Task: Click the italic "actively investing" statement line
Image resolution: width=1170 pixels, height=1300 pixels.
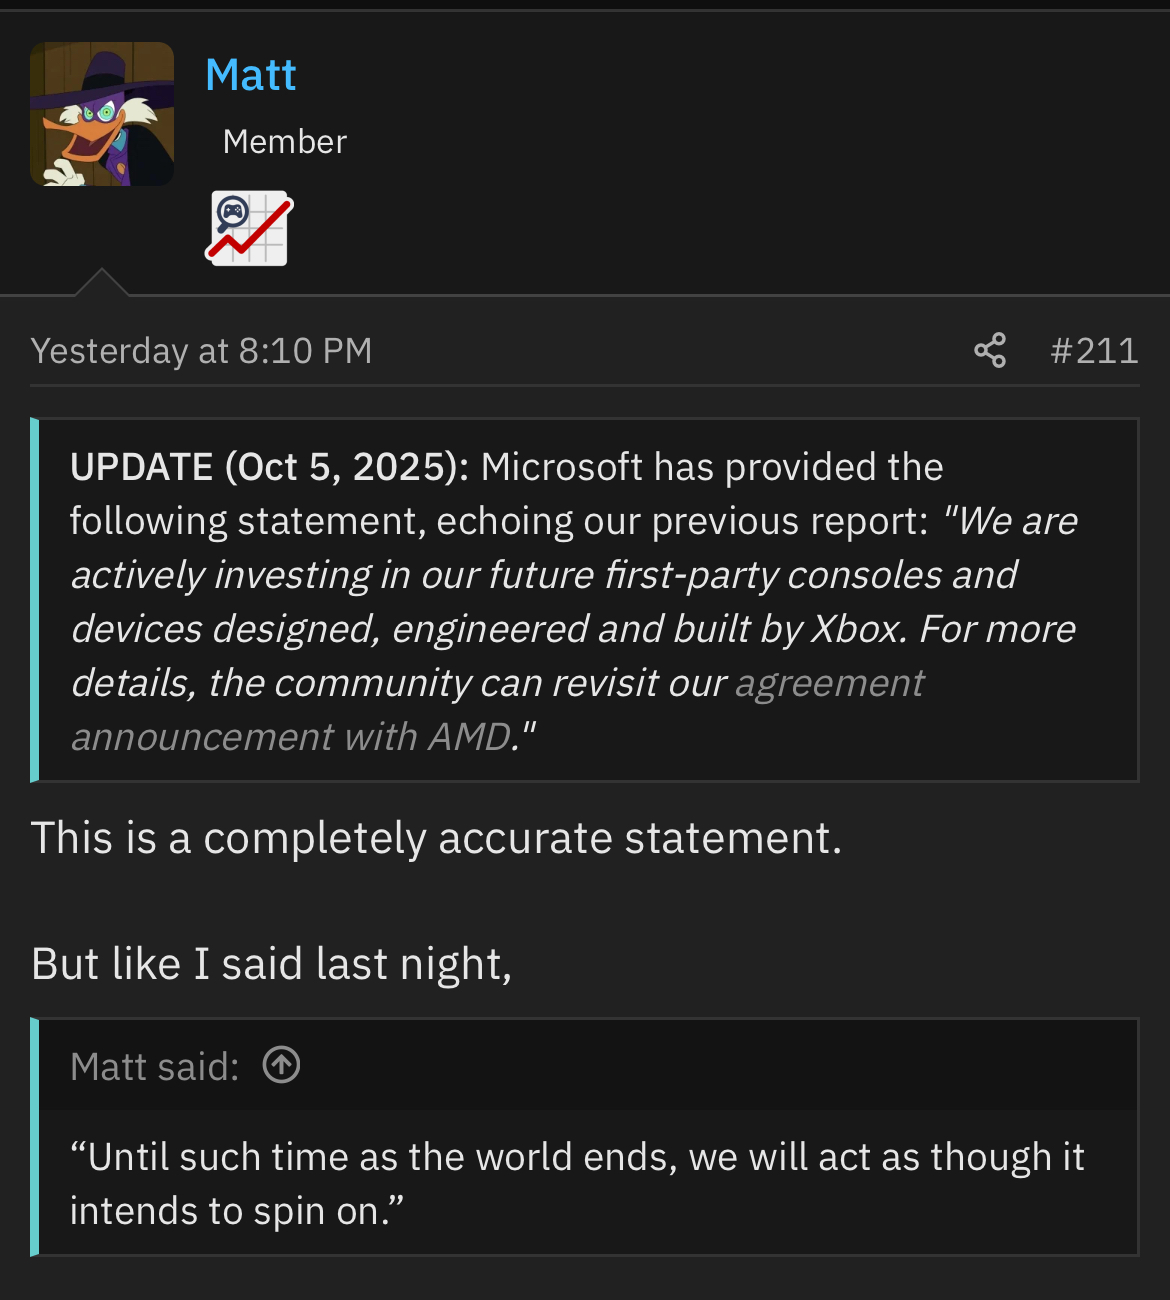Action: tap(544, 576)
